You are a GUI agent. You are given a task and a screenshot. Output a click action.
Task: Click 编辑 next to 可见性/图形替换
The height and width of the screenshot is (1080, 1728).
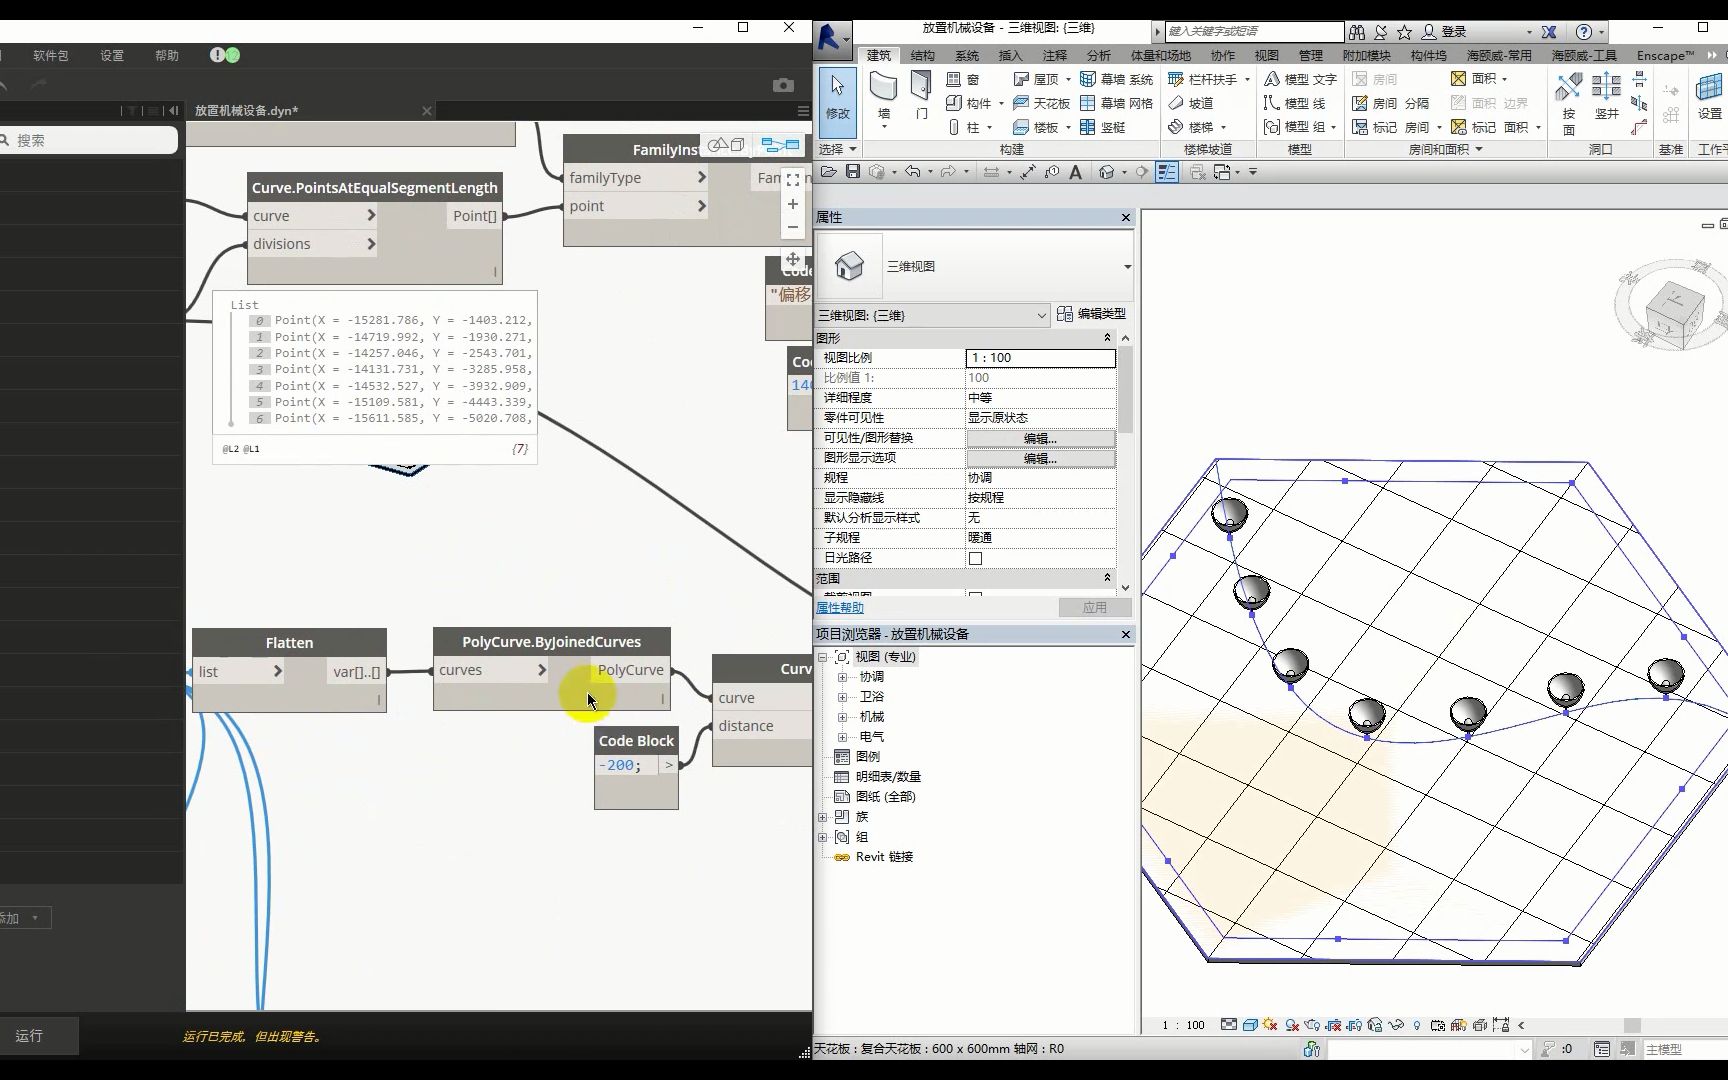1040,438
